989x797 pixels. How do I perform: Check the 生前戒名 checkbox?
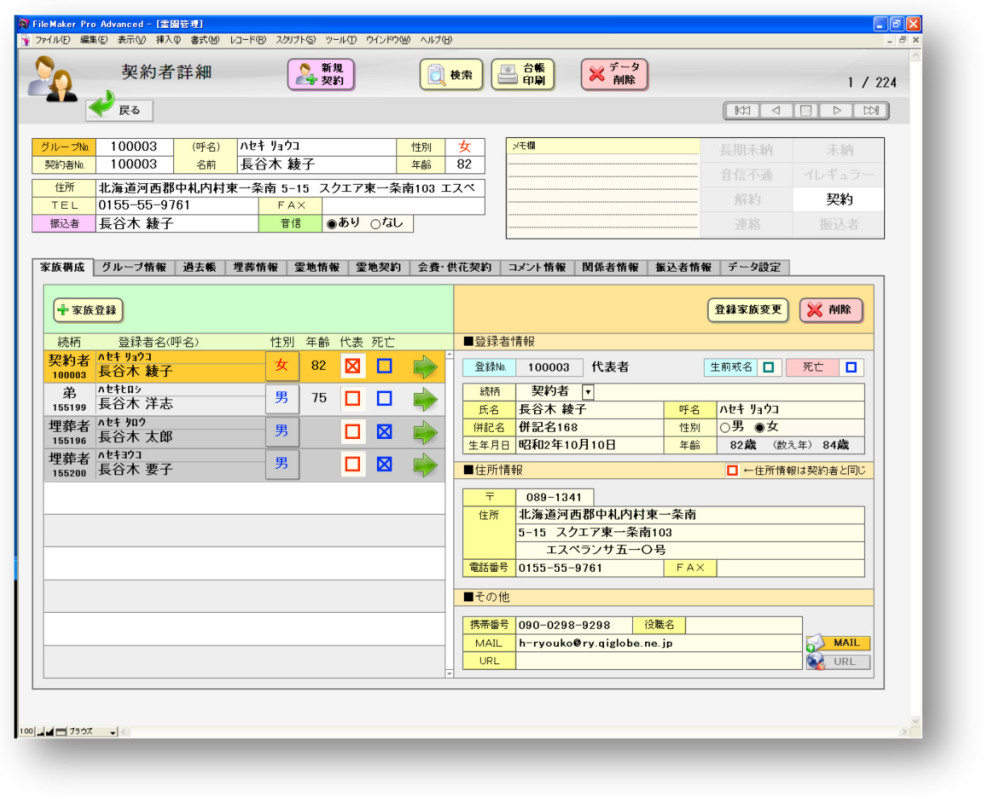click(768, 367)
